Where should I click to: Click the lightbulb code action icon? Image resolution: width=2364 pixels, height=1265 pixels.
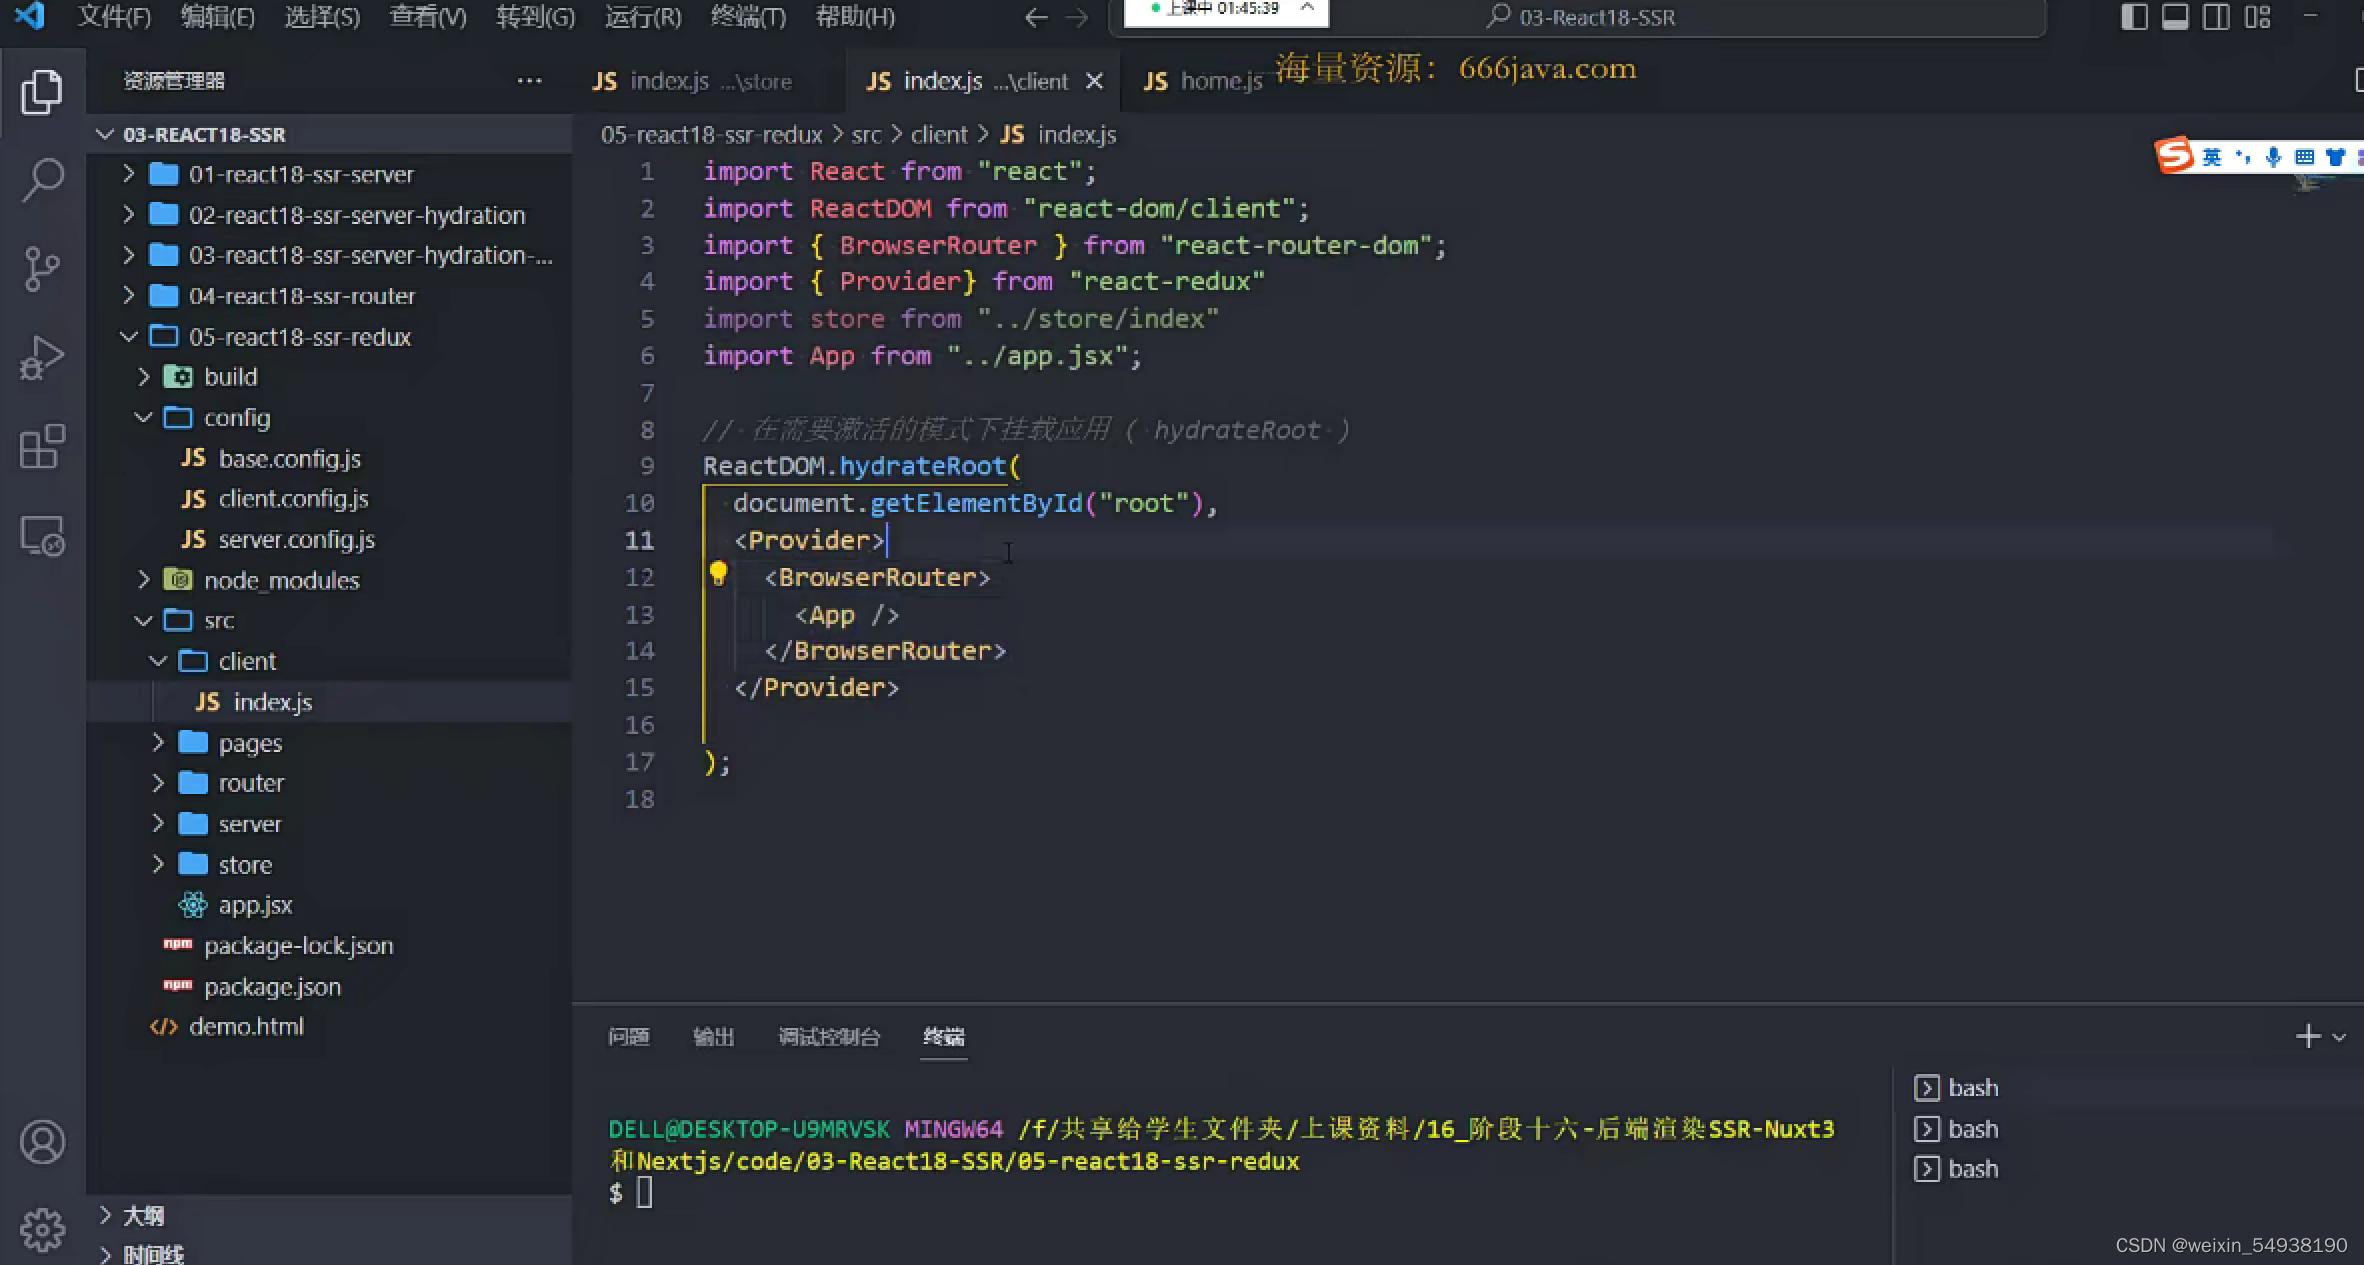(x=718, y=574)
